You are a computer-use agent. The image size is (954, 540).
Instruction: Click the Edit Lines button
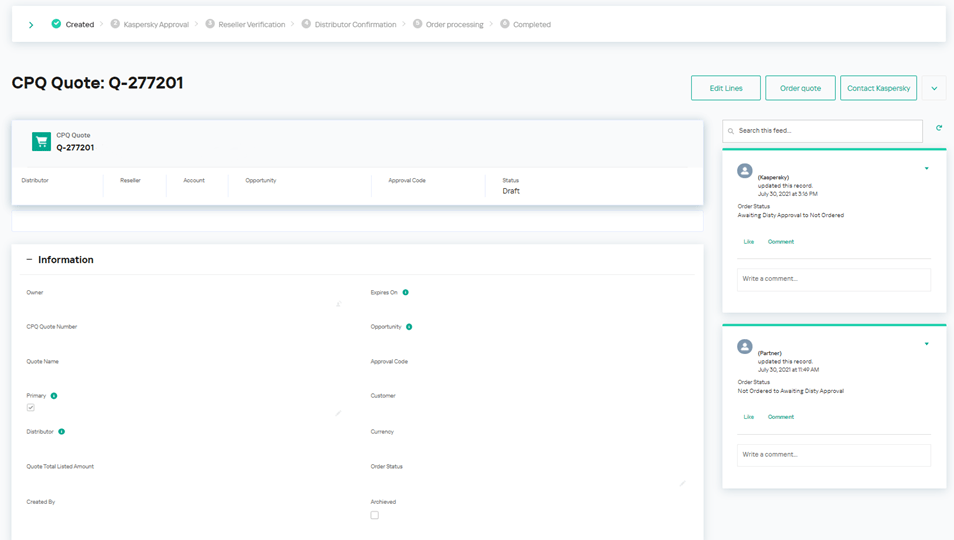726,88
